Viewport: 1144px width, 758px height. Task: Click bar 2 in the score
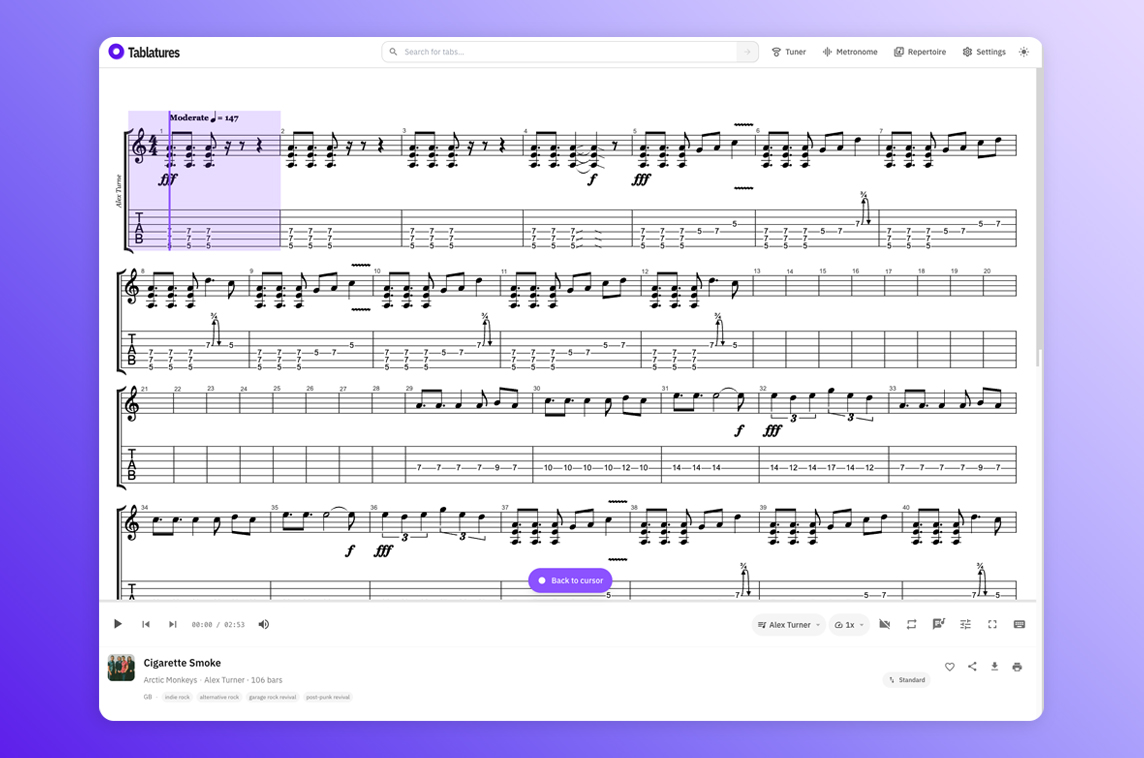[341, 188]
